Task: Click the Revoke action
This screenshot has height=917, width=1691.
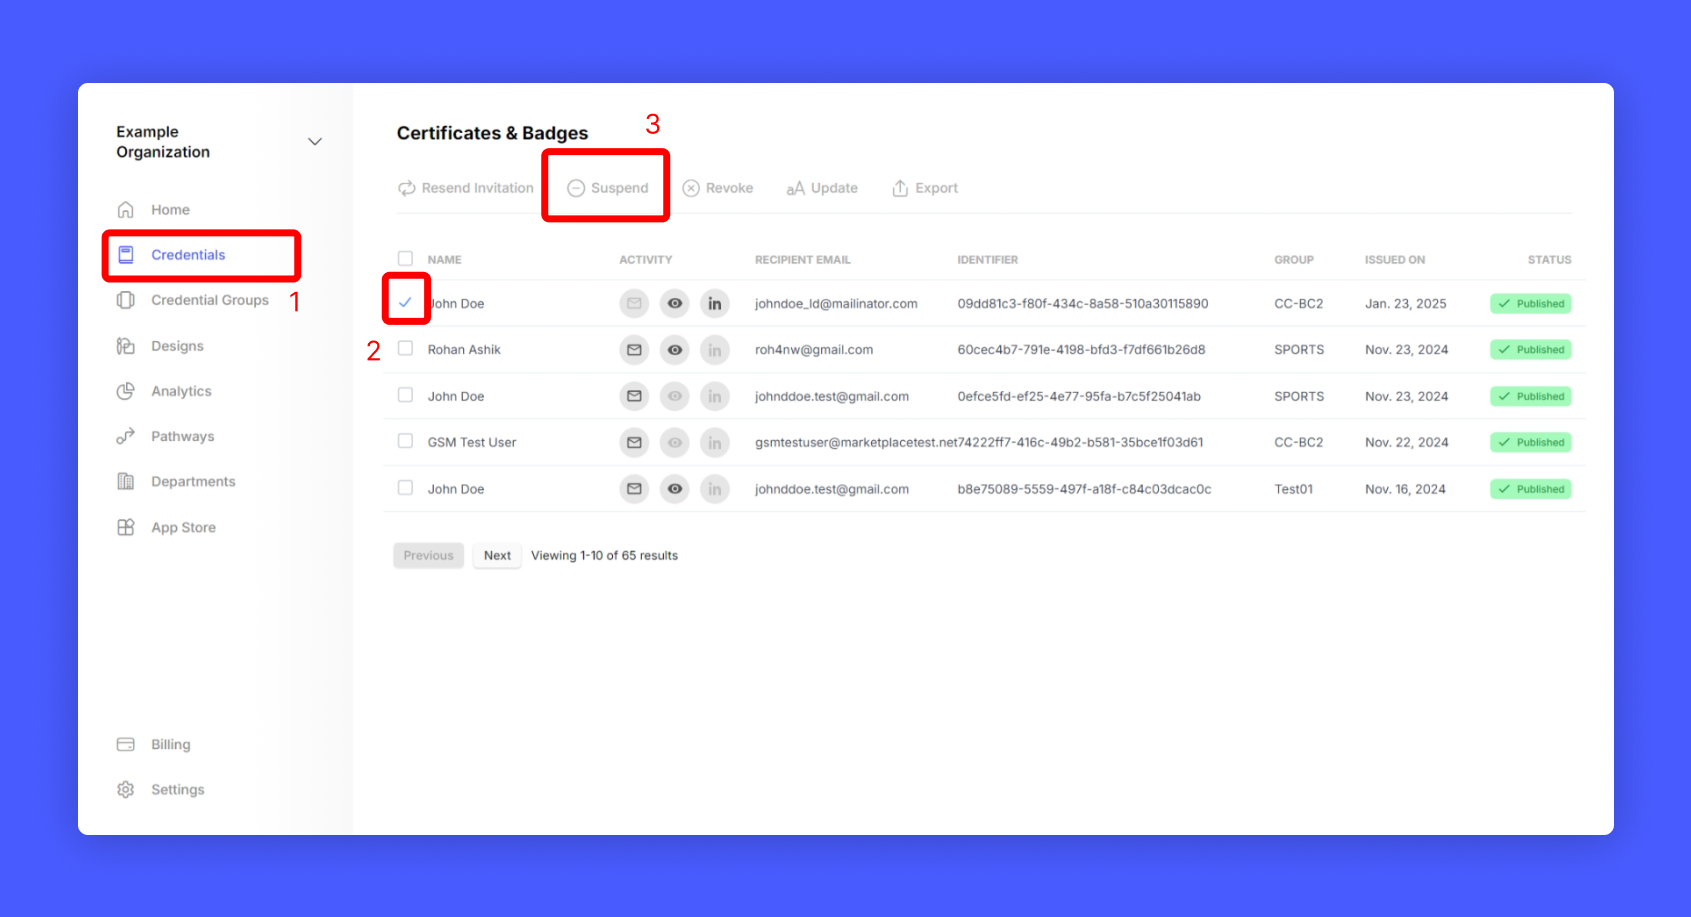Action: [718, 188]
